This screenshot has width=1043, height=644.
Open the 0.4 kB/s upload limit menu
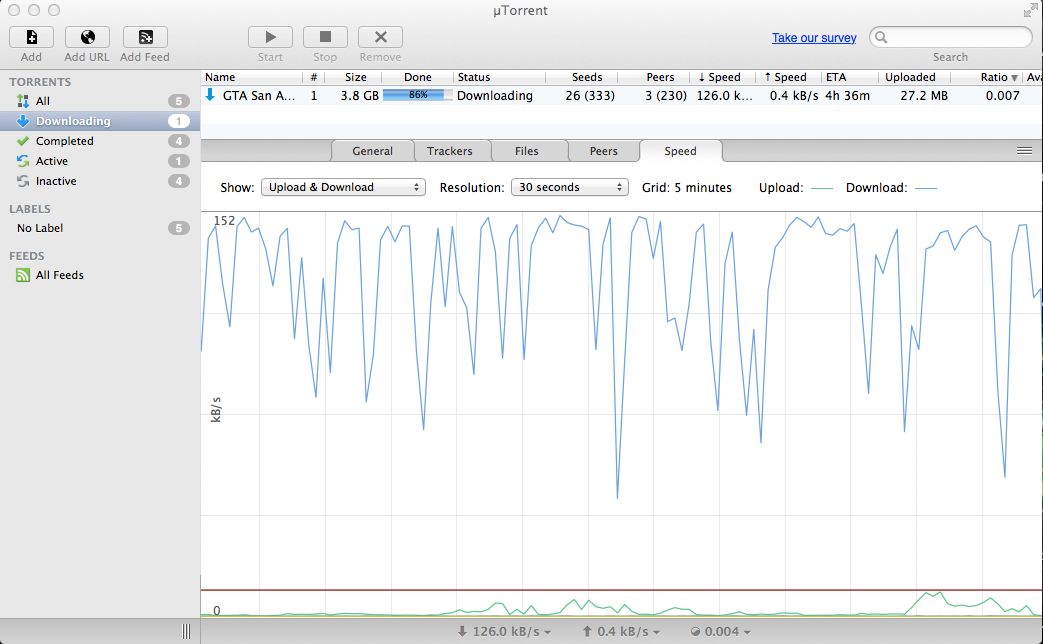621,631
